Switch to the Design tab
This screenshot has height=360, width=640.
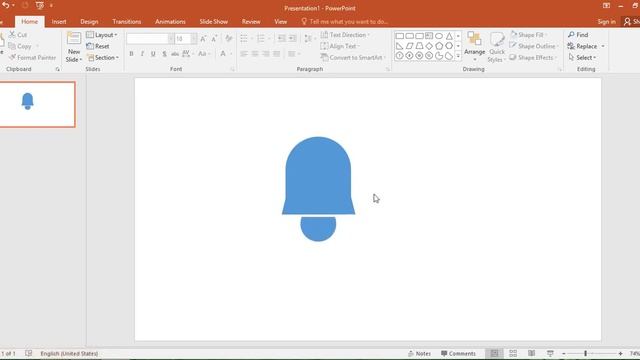(x=89, y=22)
